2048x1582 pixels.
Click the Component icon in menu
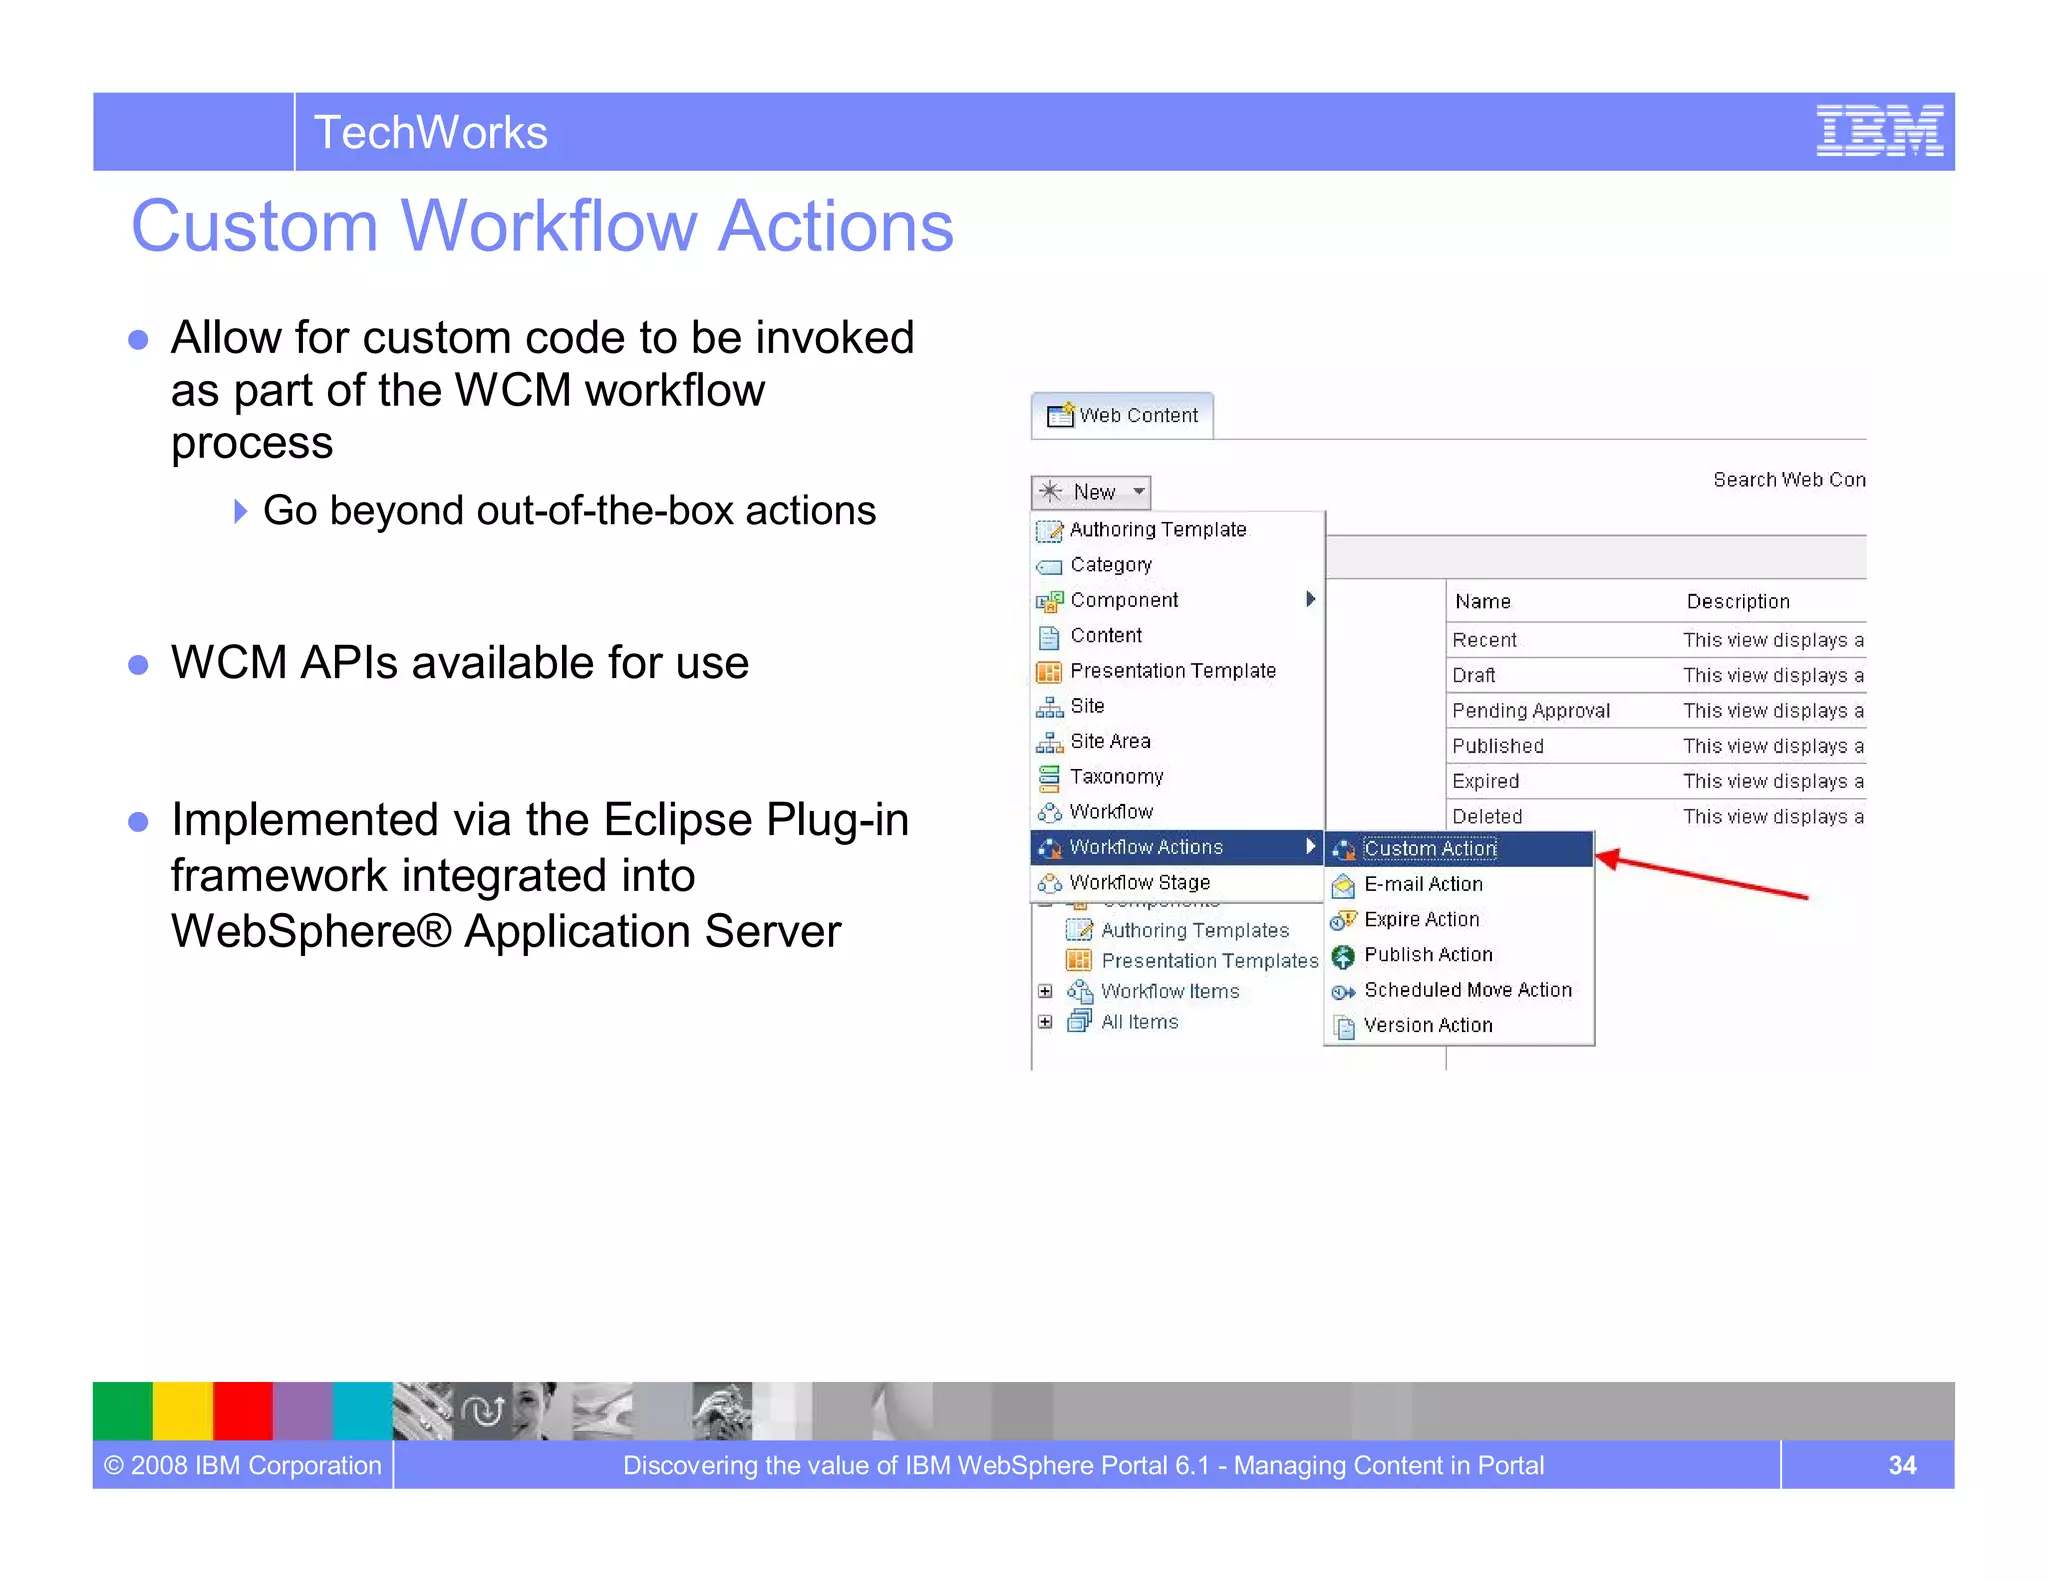1049,601
